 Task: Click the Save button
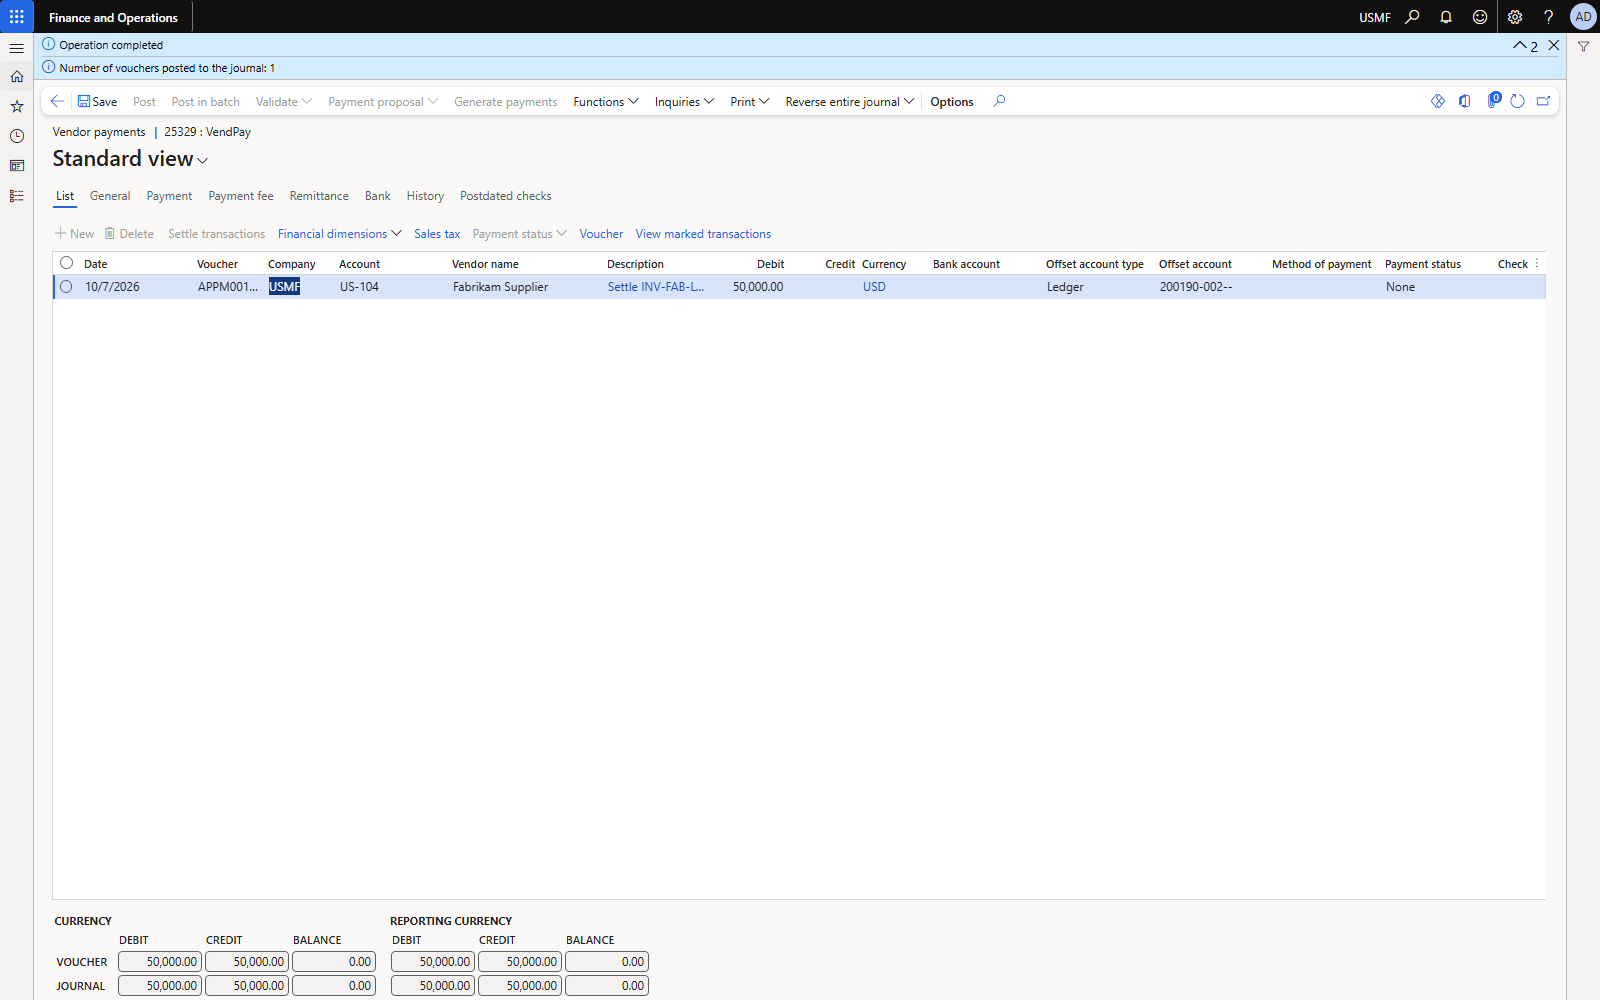(97, 102)
